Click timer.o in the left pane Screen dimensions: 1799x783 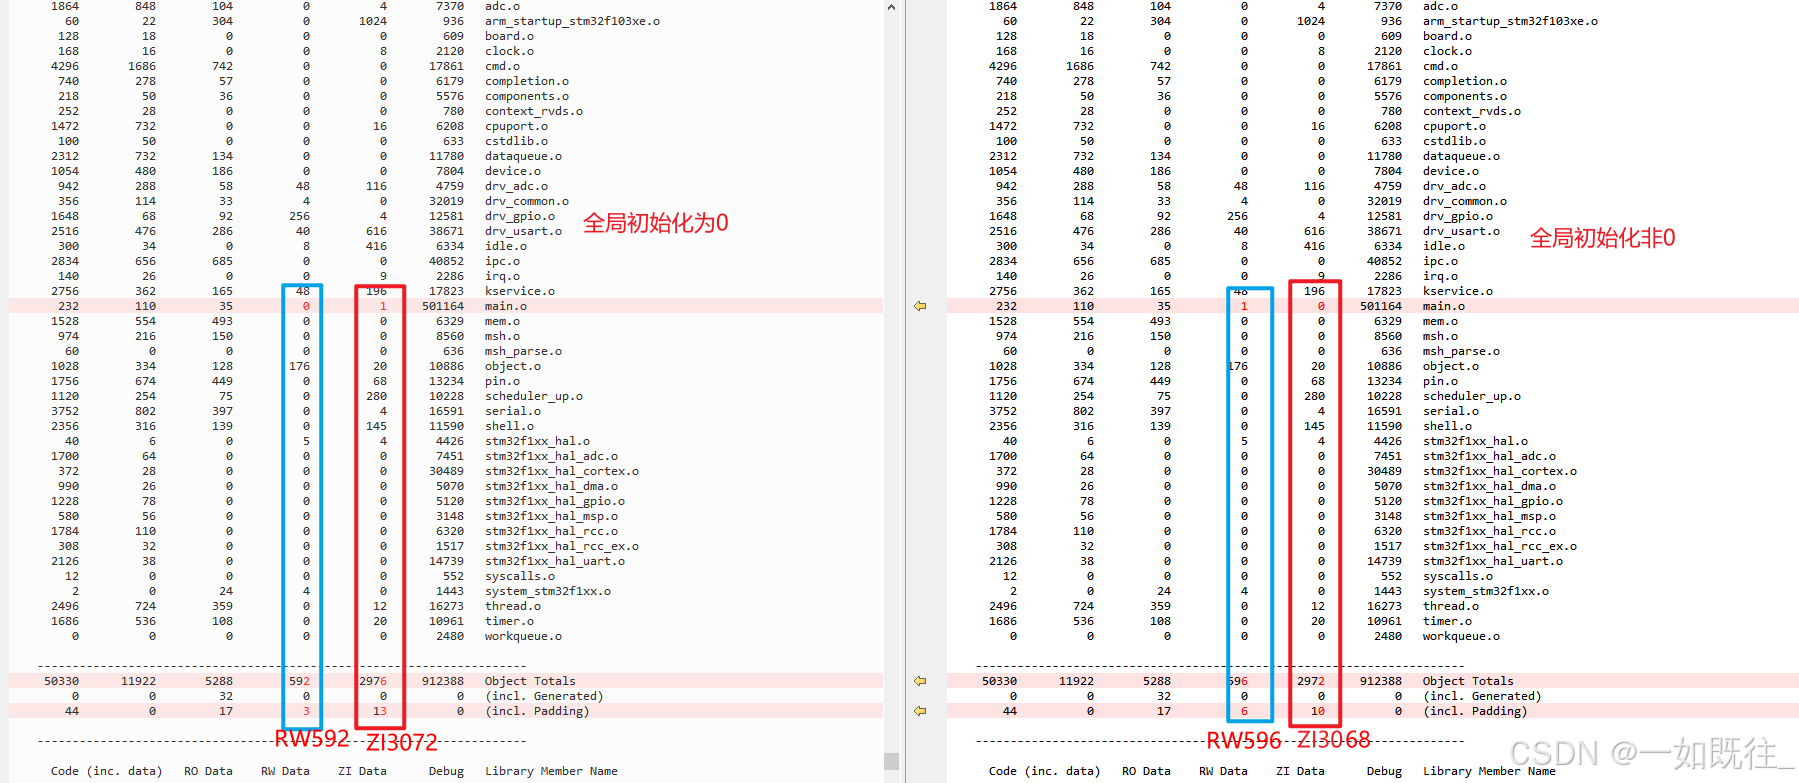pyautogui.click(x=509, y=621)
